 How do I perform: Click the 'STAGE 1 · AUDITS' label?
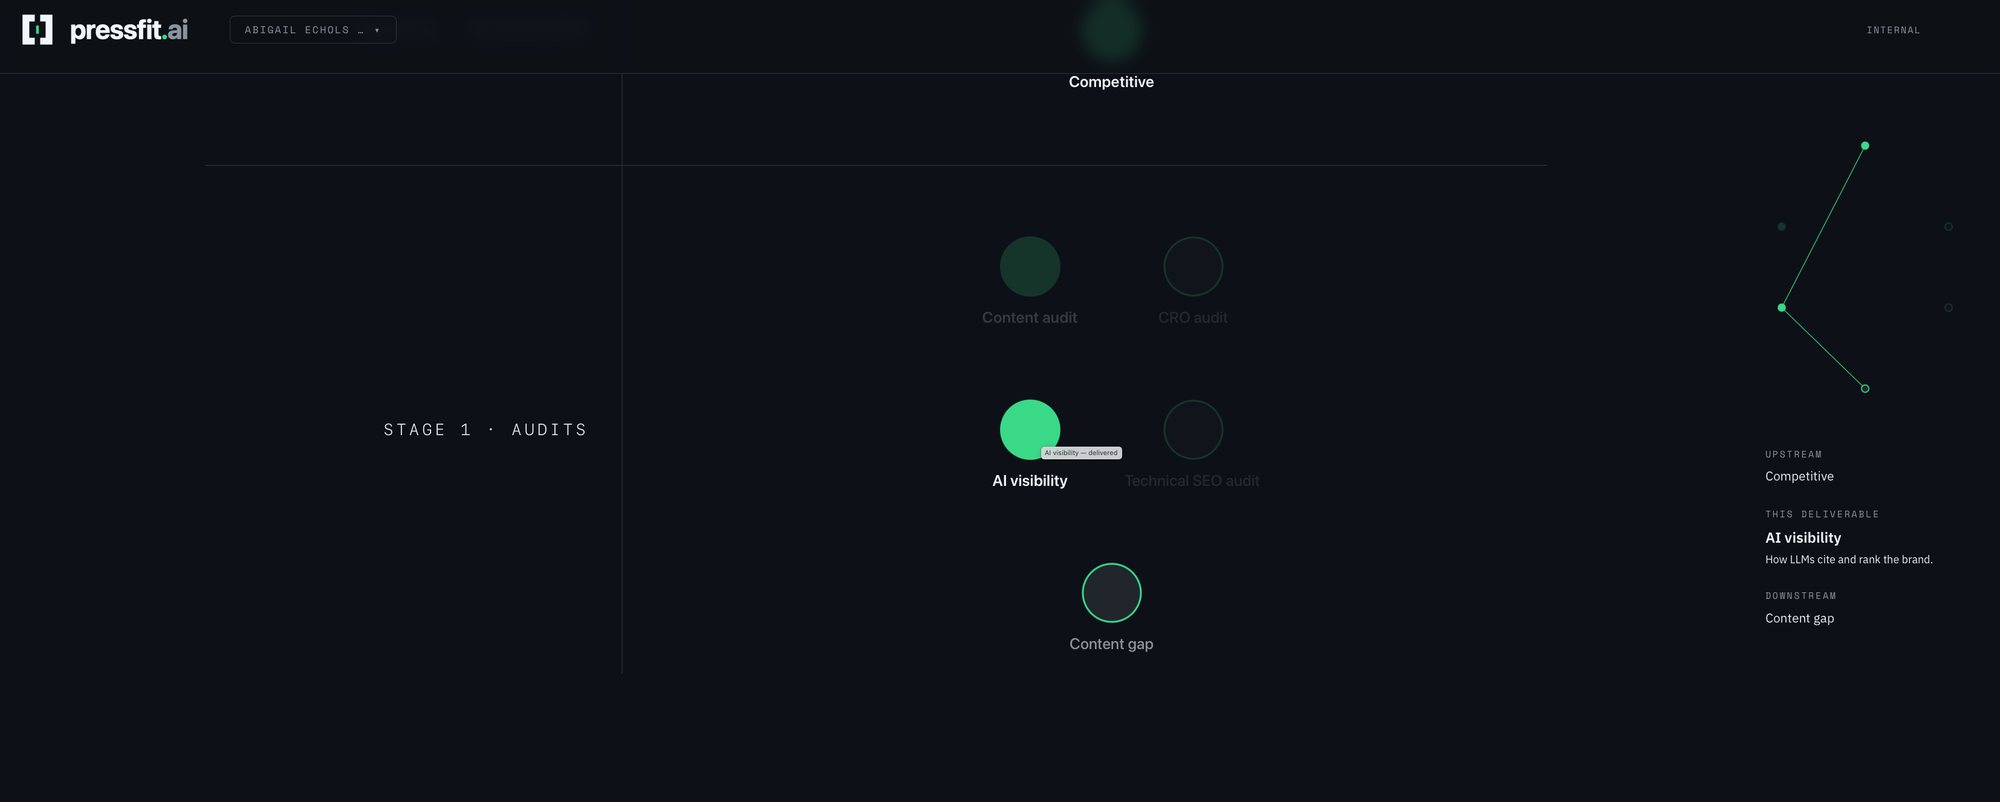485,430
